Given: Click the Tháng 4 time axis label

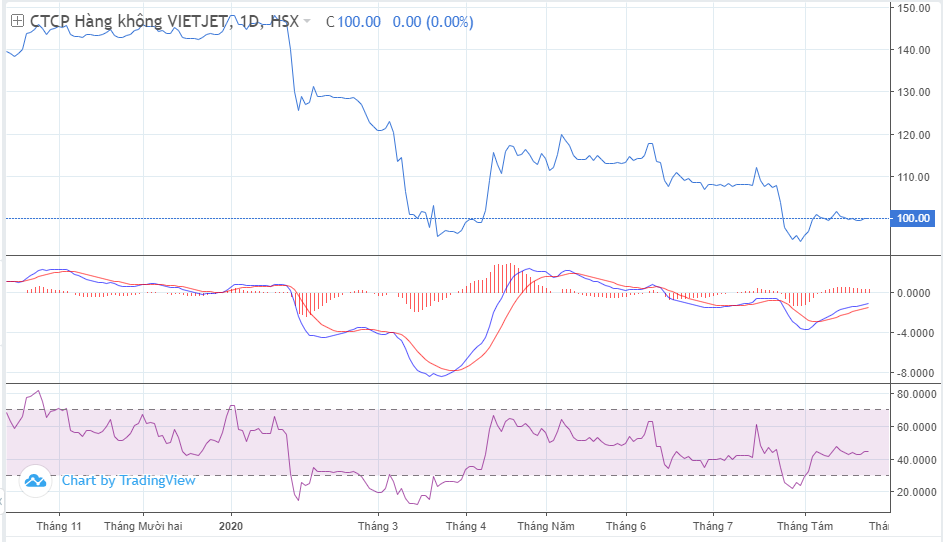Looking at the screenshot, I should pyautogui.click(x=466, y=526).
